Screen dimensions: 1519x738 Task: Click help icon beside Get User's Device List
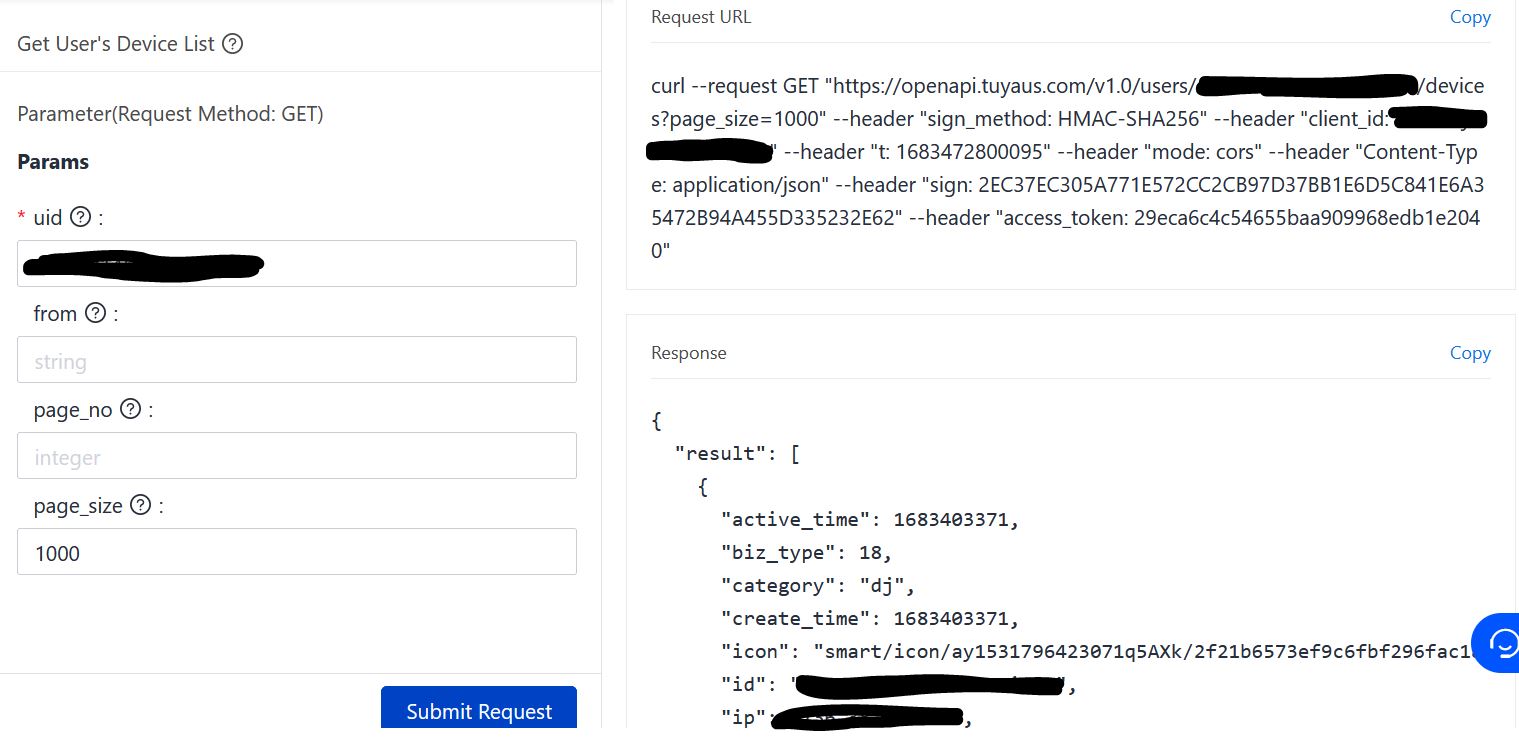pyautogui.click(x=232, y=44)
